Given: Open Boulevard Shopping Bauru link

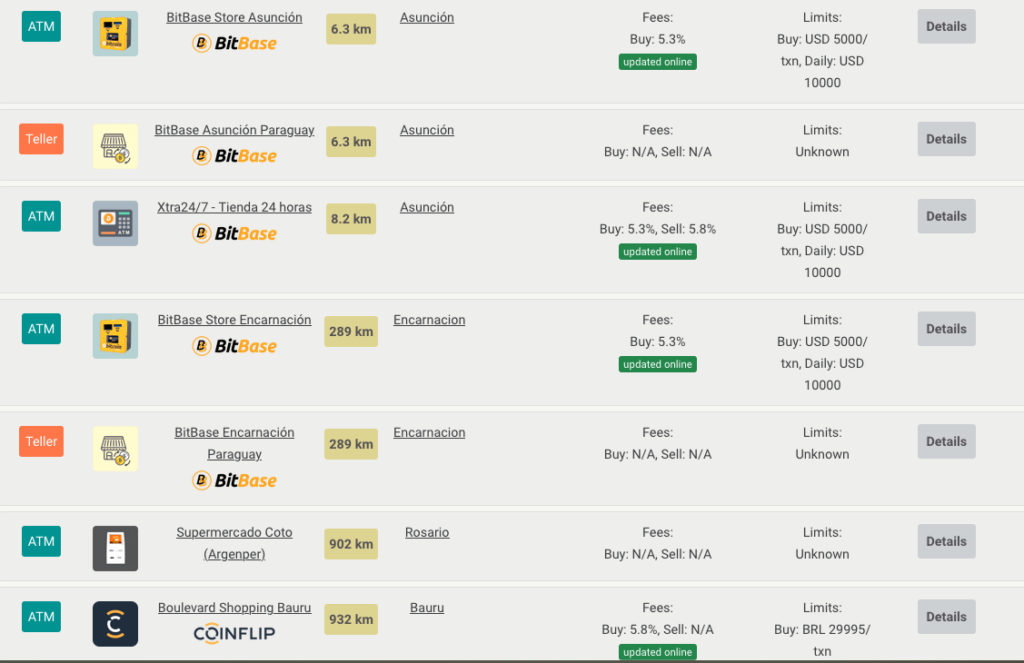Looking at the screenshot, I should [x=234, y=608].
